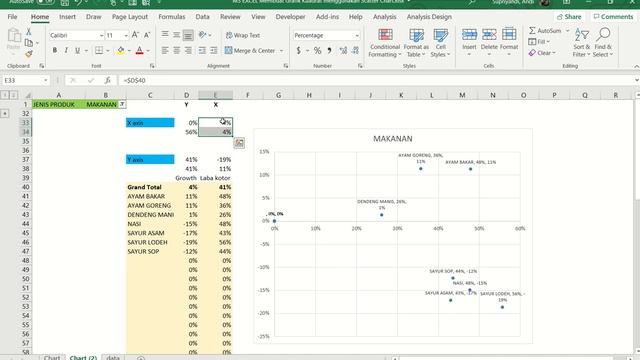
Task: Click the Insert Function fx icon
Action: (x=107, y=80)
